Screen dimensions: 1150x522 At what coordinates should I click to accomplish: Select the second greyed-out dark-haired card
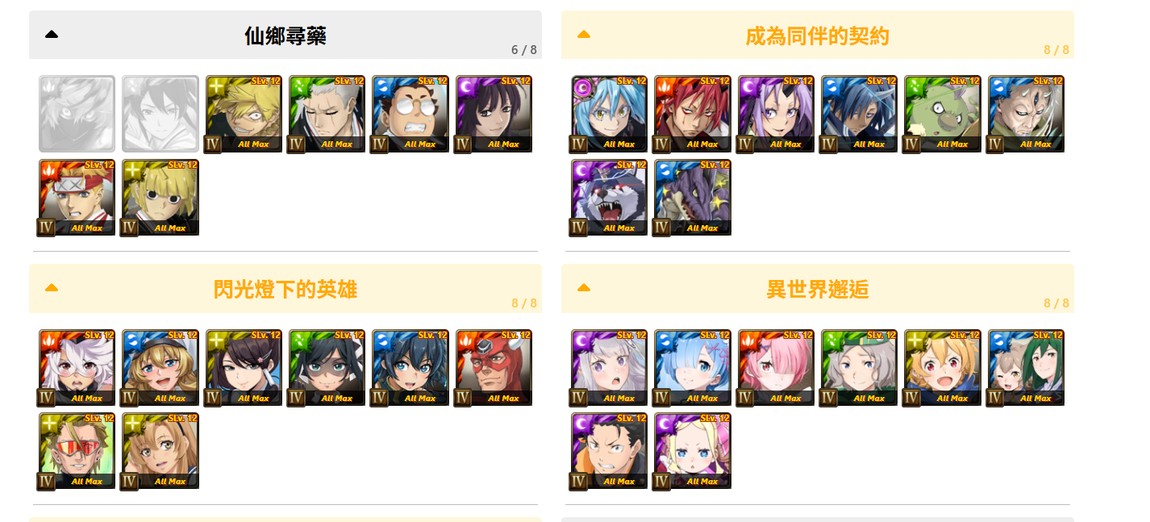click(x=160, y=114)
